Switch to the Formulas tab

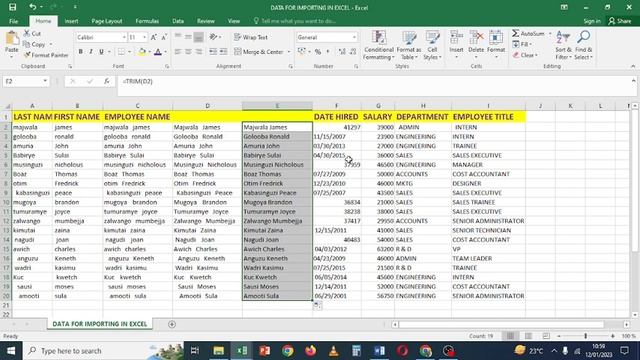pyautogui.click(x=147, y=21)
